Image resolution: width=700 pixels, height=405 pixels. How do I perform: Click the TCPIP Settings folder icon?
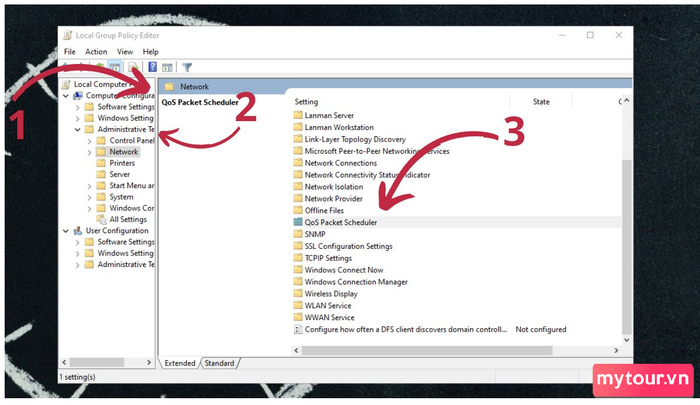298,258
